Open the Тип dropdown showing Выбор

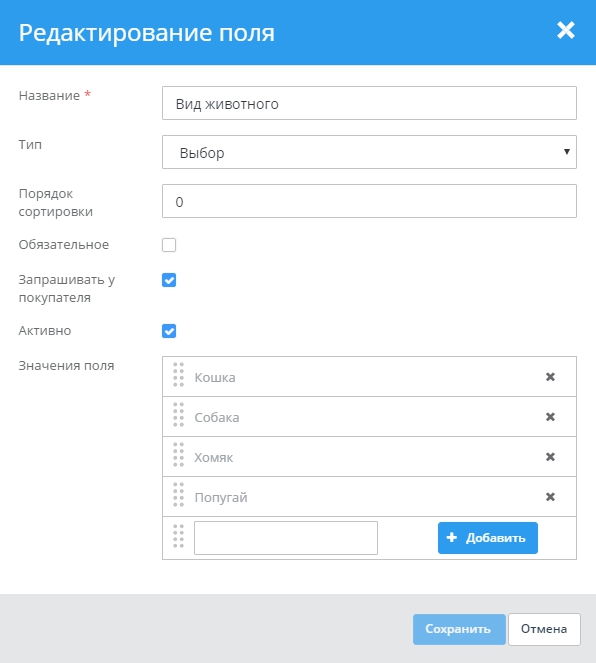point(369,152)
